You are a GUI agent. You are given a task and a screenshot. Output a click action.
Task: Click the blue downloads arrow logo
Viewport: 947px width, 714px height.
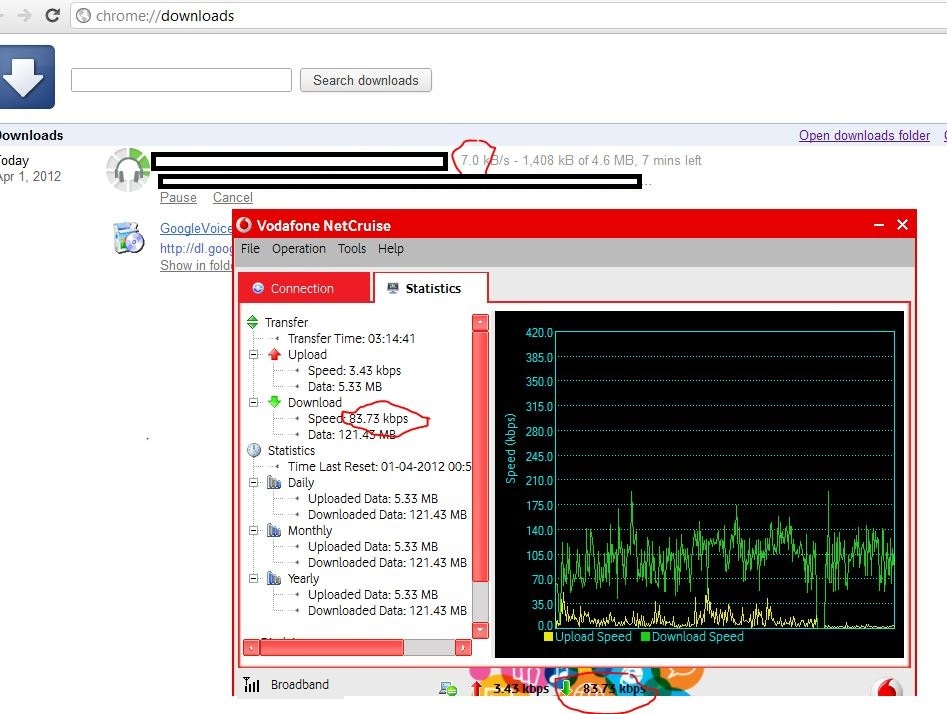coord(27,77)
